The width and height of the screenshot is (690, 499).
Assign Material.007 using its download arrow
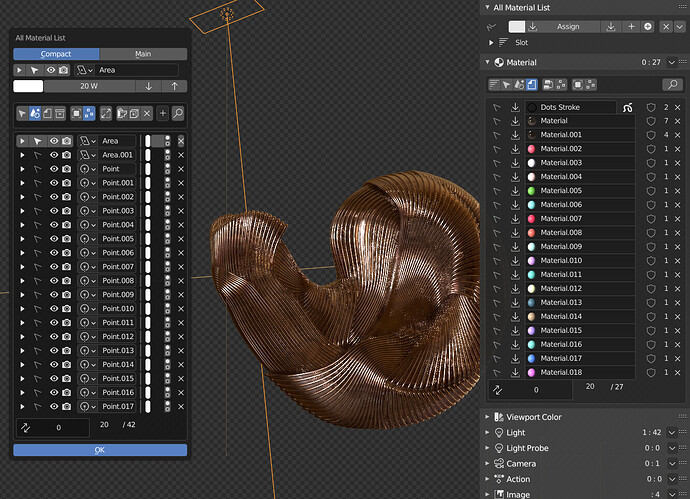pos(515,219)
